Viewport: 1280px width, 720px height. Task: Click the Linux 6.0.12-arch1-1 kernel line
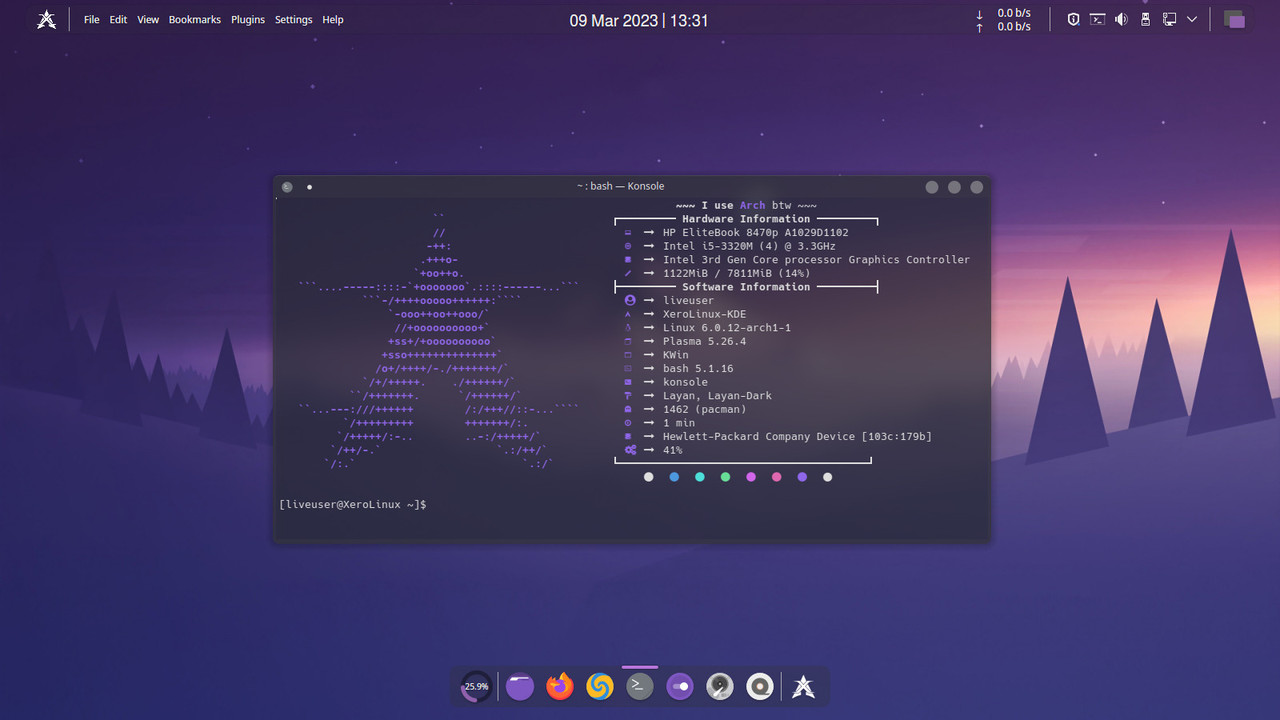(727, 328)
